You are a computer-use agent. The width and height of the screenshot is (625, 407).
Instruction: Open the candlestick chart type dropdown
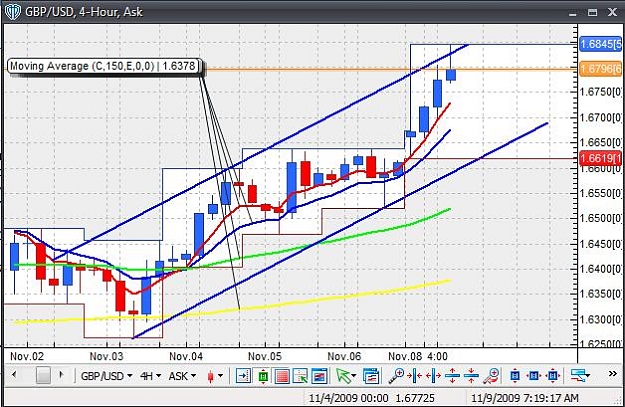pyautogui.click(x=215, y=376)
